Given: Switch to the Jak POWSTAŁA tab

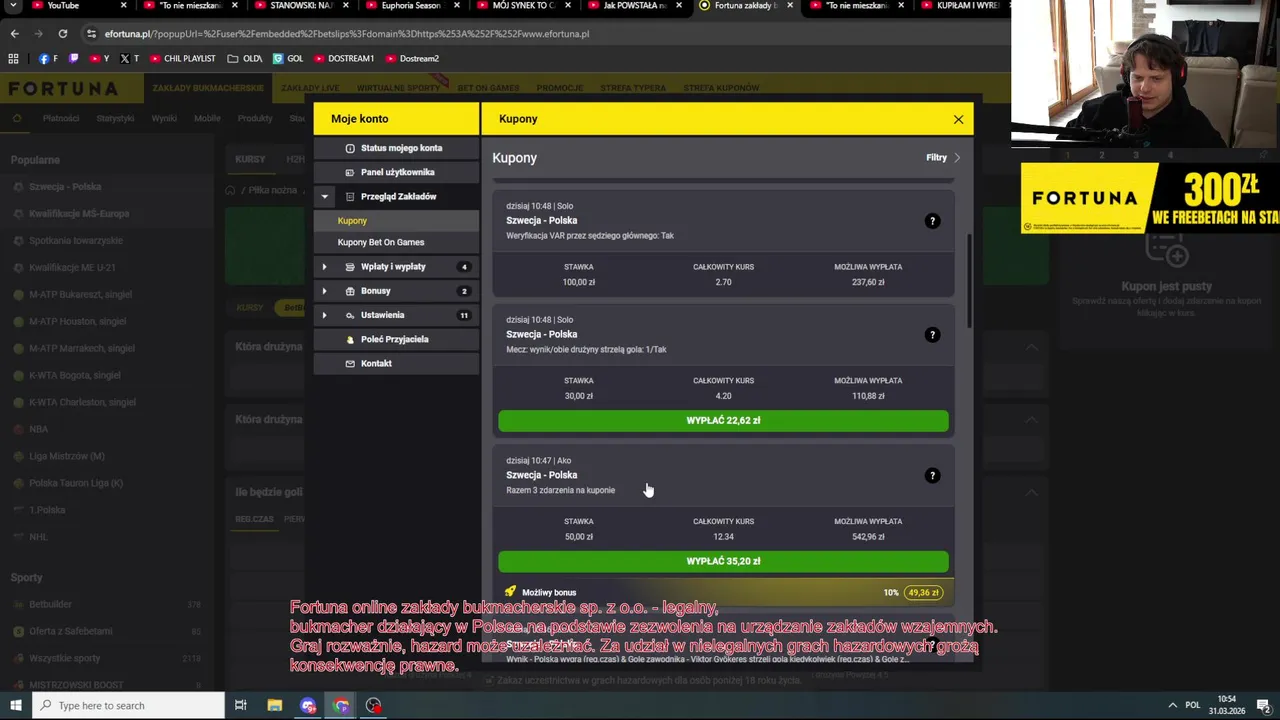Looking at the screenshot, I should pyautogui.click(x=634, y=6).
